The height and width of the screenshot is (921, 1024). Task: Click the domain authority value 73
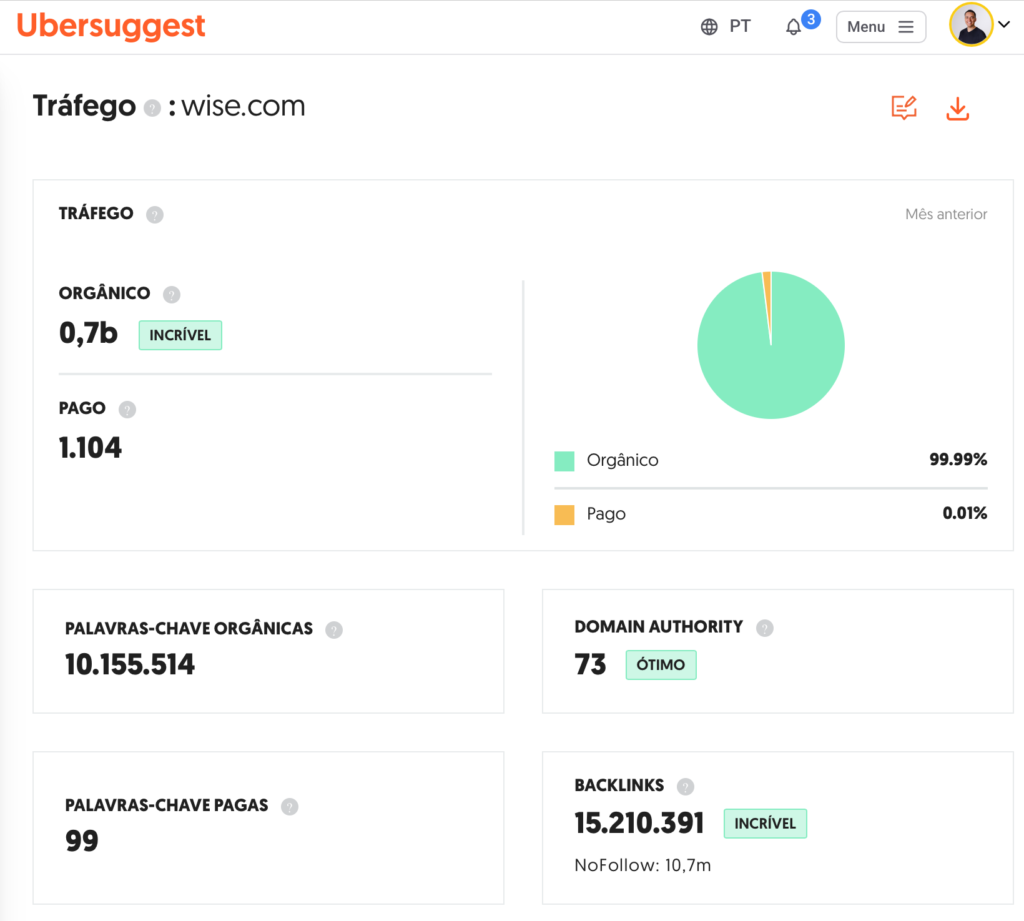tap(590, 665)
